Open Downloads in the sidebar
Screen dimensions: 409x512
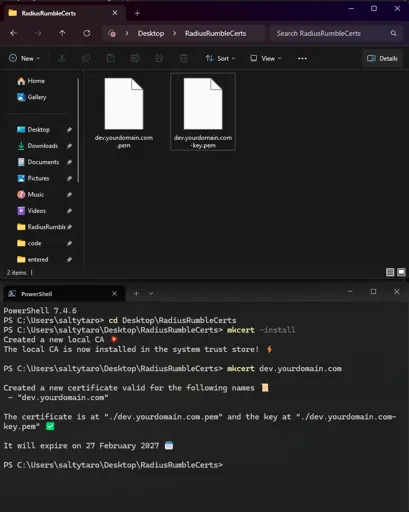(x=38, y=146)
